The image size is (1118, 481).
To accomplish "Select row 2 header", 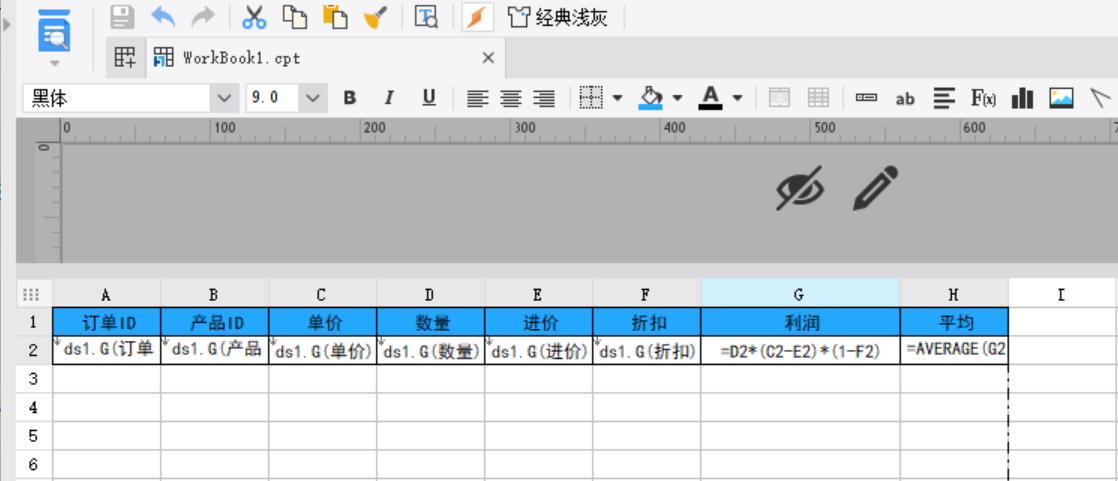I will (x=34, y=350).
